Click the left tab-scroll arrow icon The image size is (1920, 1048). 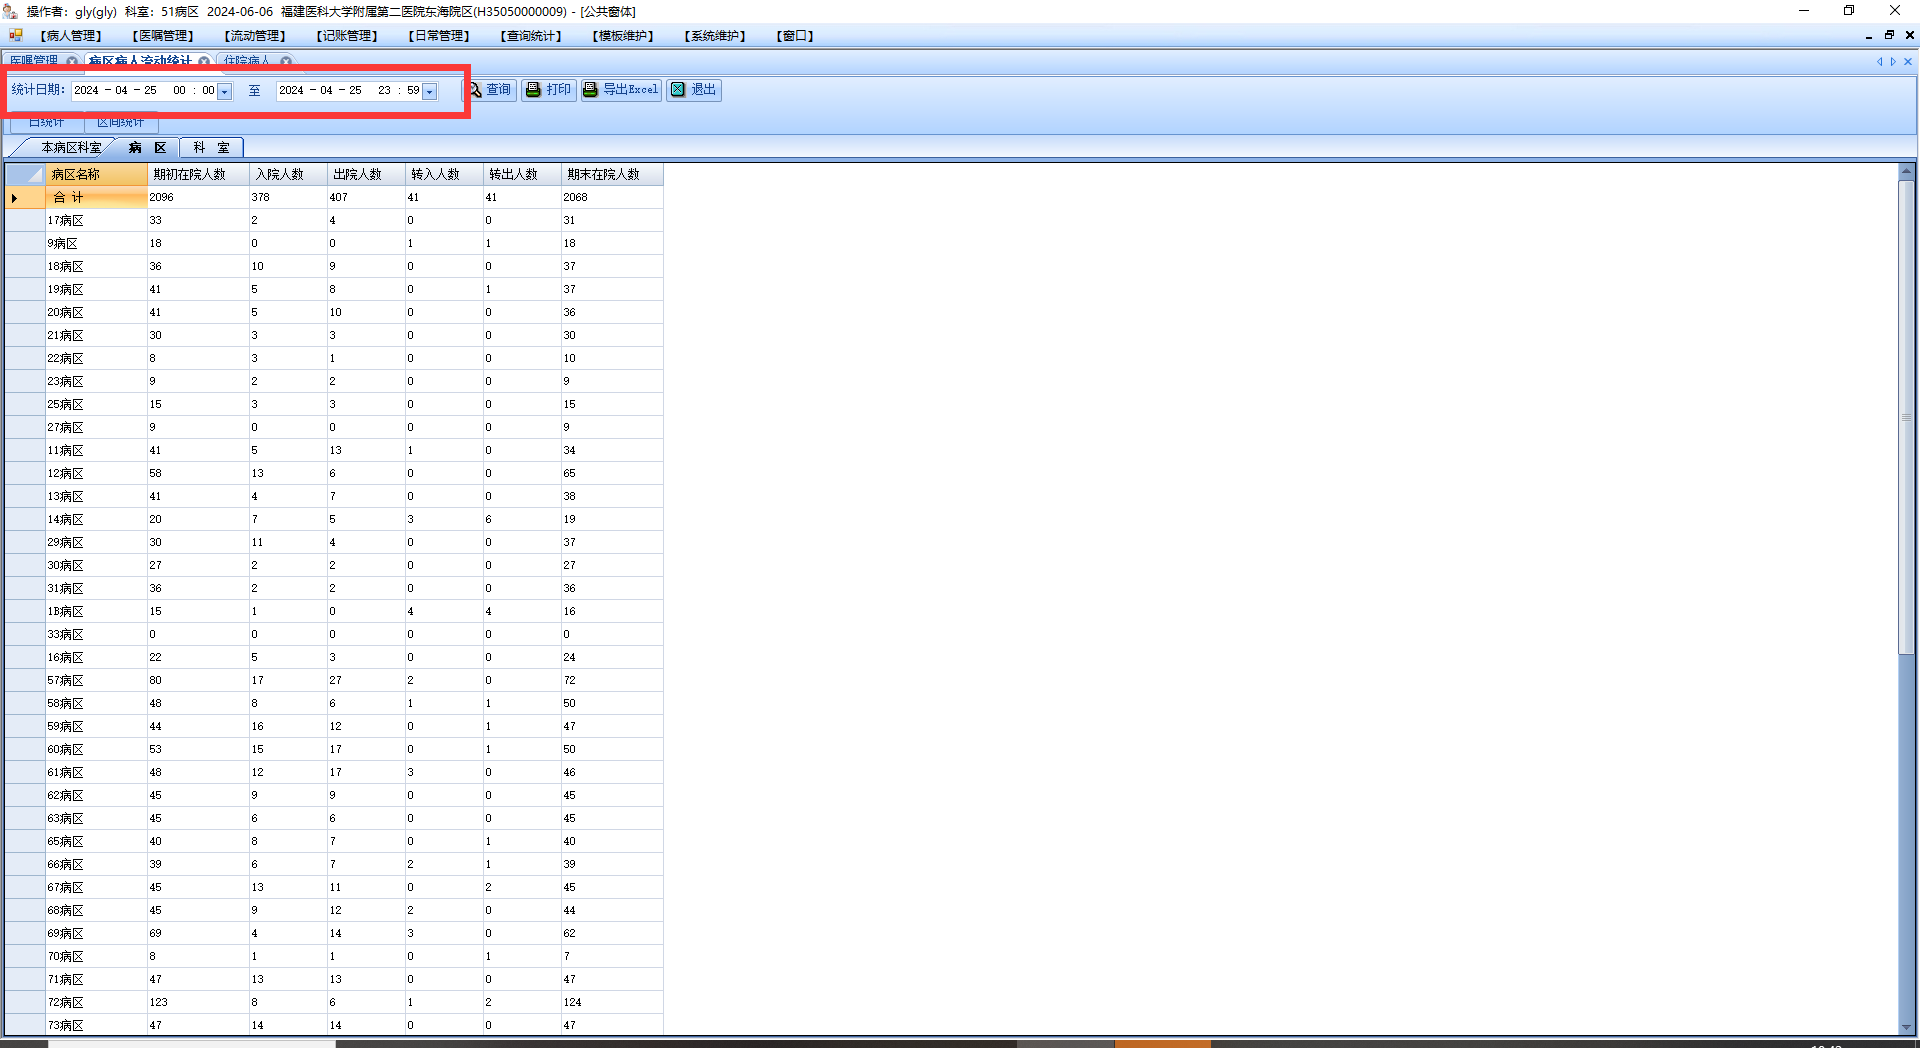(1879, 61)
